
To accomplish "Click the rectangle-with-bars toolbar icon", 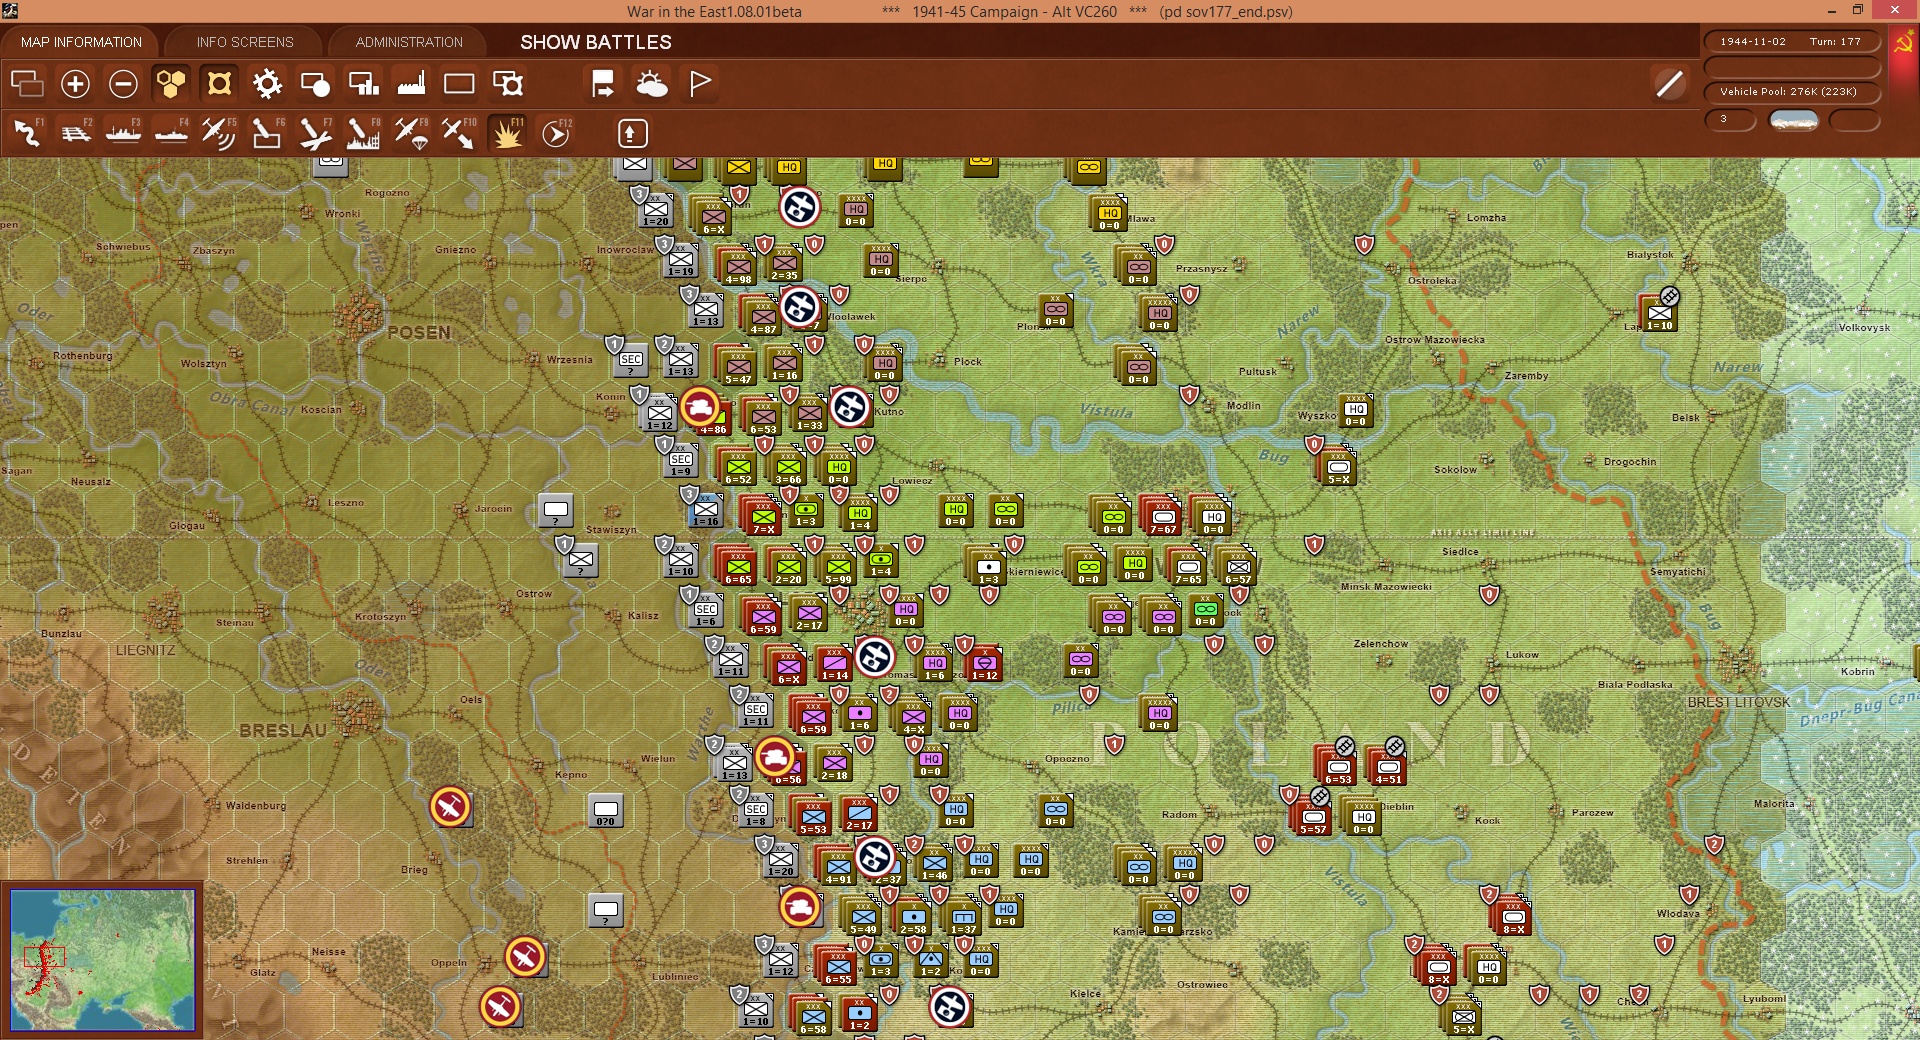I will (363, 84).
